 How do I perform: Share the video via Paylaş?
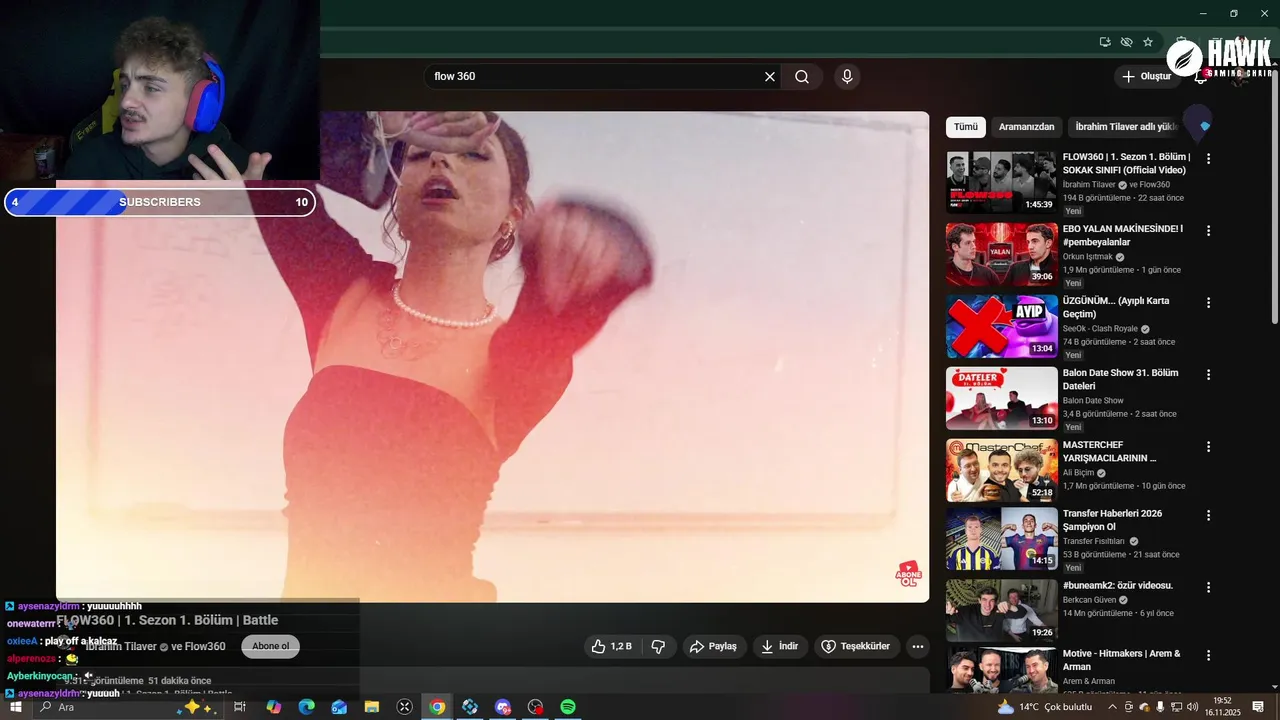715,647
